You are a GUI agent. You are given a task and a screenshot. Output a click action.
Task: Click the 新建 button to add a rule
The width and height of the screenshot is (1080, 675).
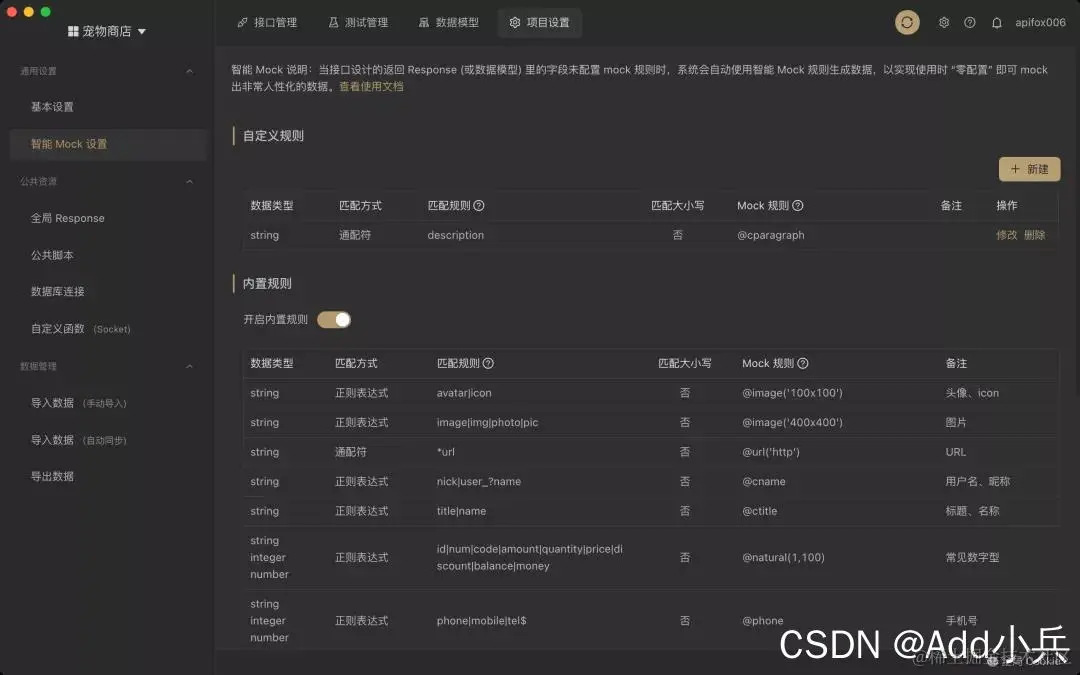[1029, 169]
